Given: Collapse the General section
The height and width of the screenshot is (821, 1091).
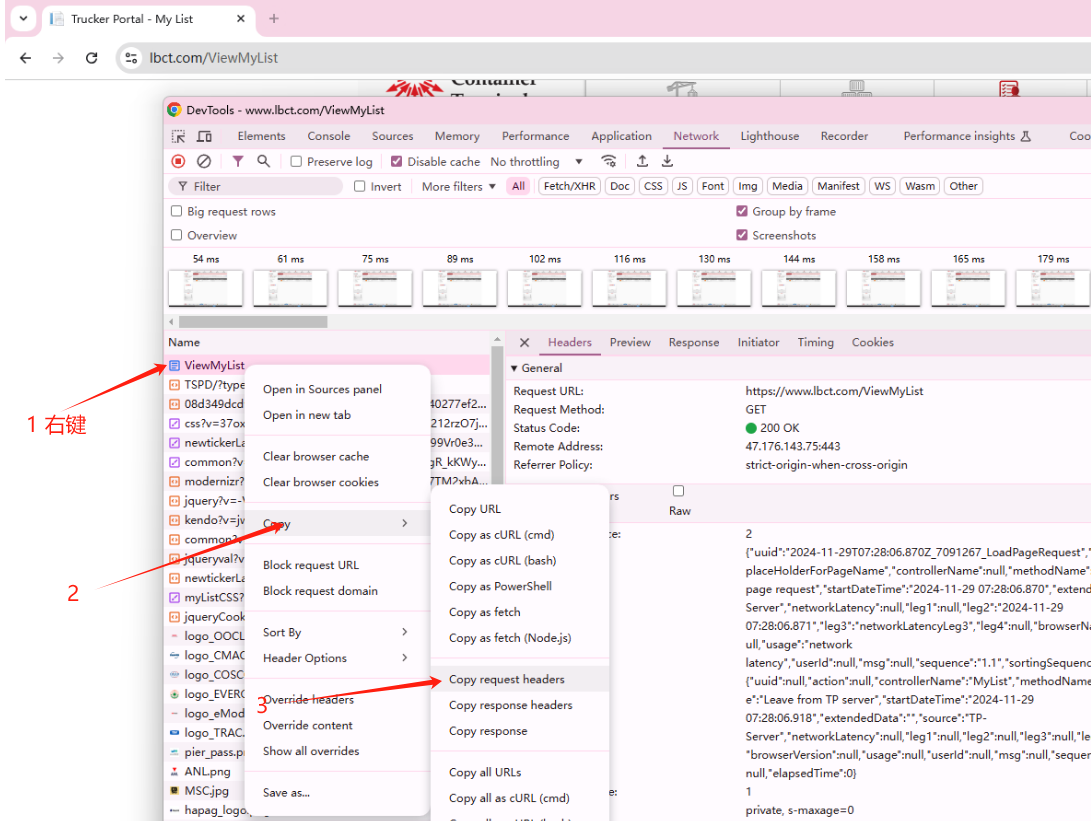Looking at the screenshot, I should point(514,368).
